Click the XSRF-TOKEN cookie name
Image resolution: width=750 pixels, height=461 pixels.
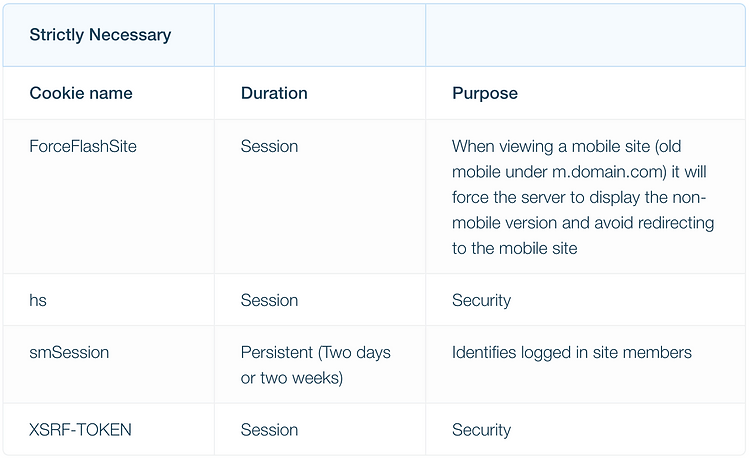pos(80,429)
